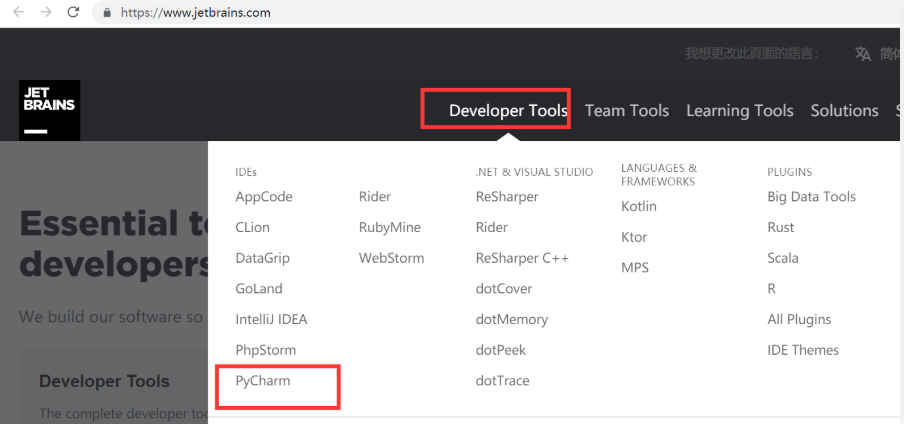
Task: Reload the page with refresh icon
Action: (x=73, y=12)
